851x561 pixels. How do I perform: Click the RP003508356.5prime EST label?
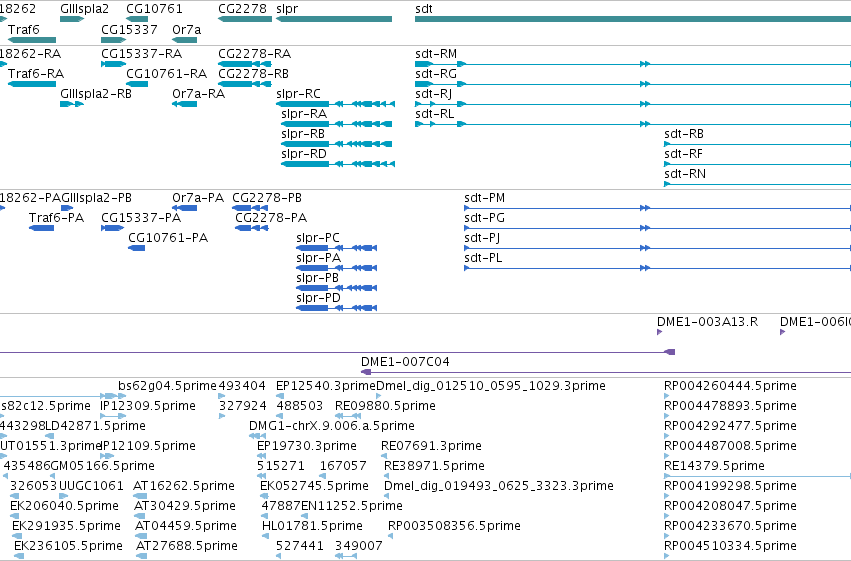coord(454,526)
